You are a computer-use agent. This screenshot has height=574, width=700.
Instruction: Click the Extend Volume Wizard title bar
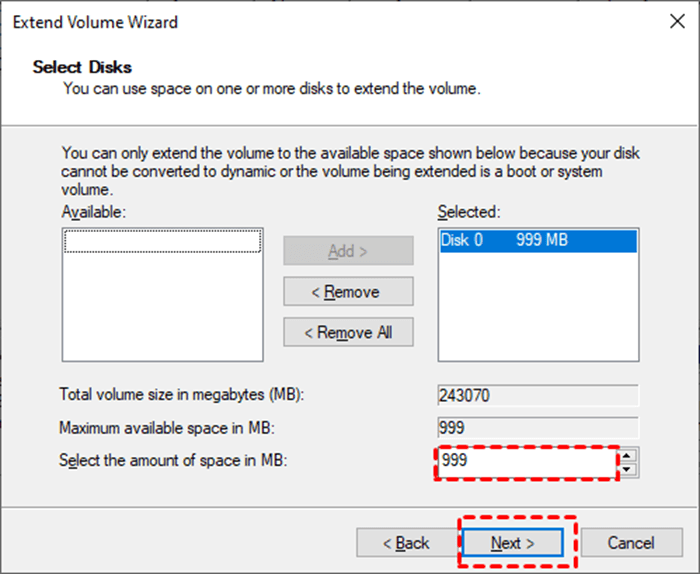[x=300, y=20]
